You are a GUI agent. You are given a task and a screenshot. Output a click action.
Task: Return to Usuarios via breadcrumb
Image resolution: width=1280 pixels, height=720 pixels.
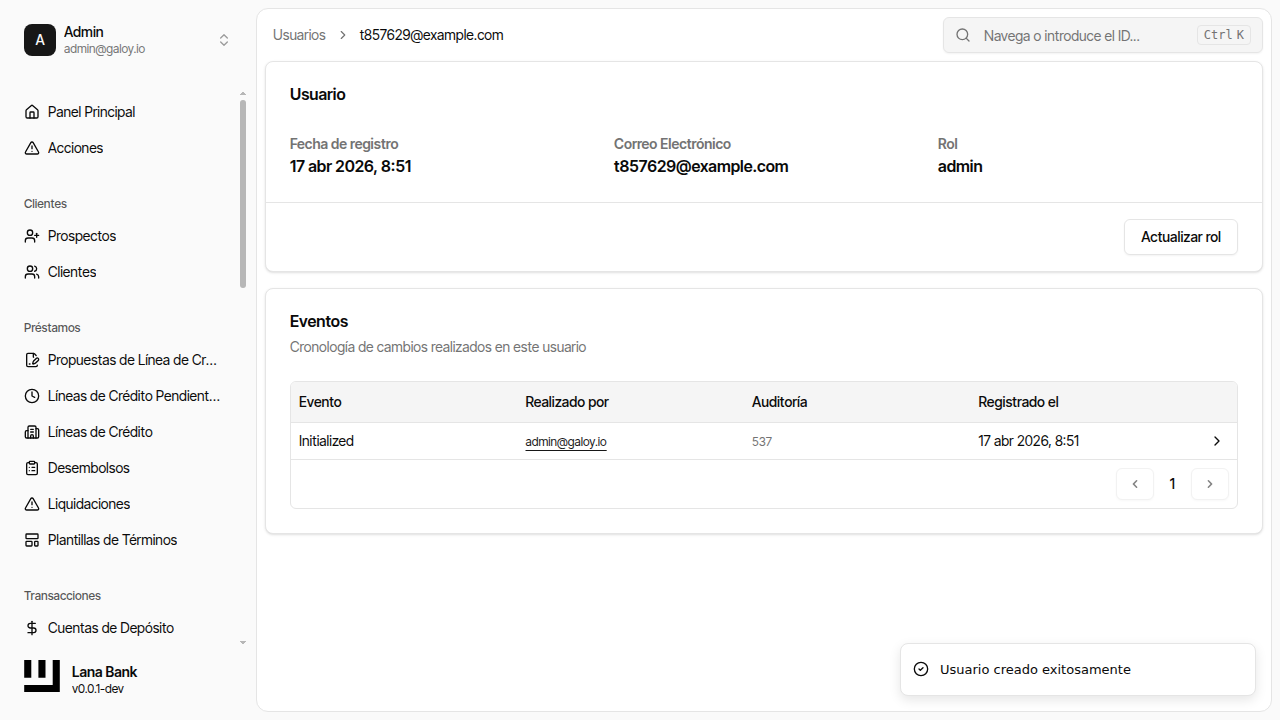pyautogui.click(x=299, y=35)
